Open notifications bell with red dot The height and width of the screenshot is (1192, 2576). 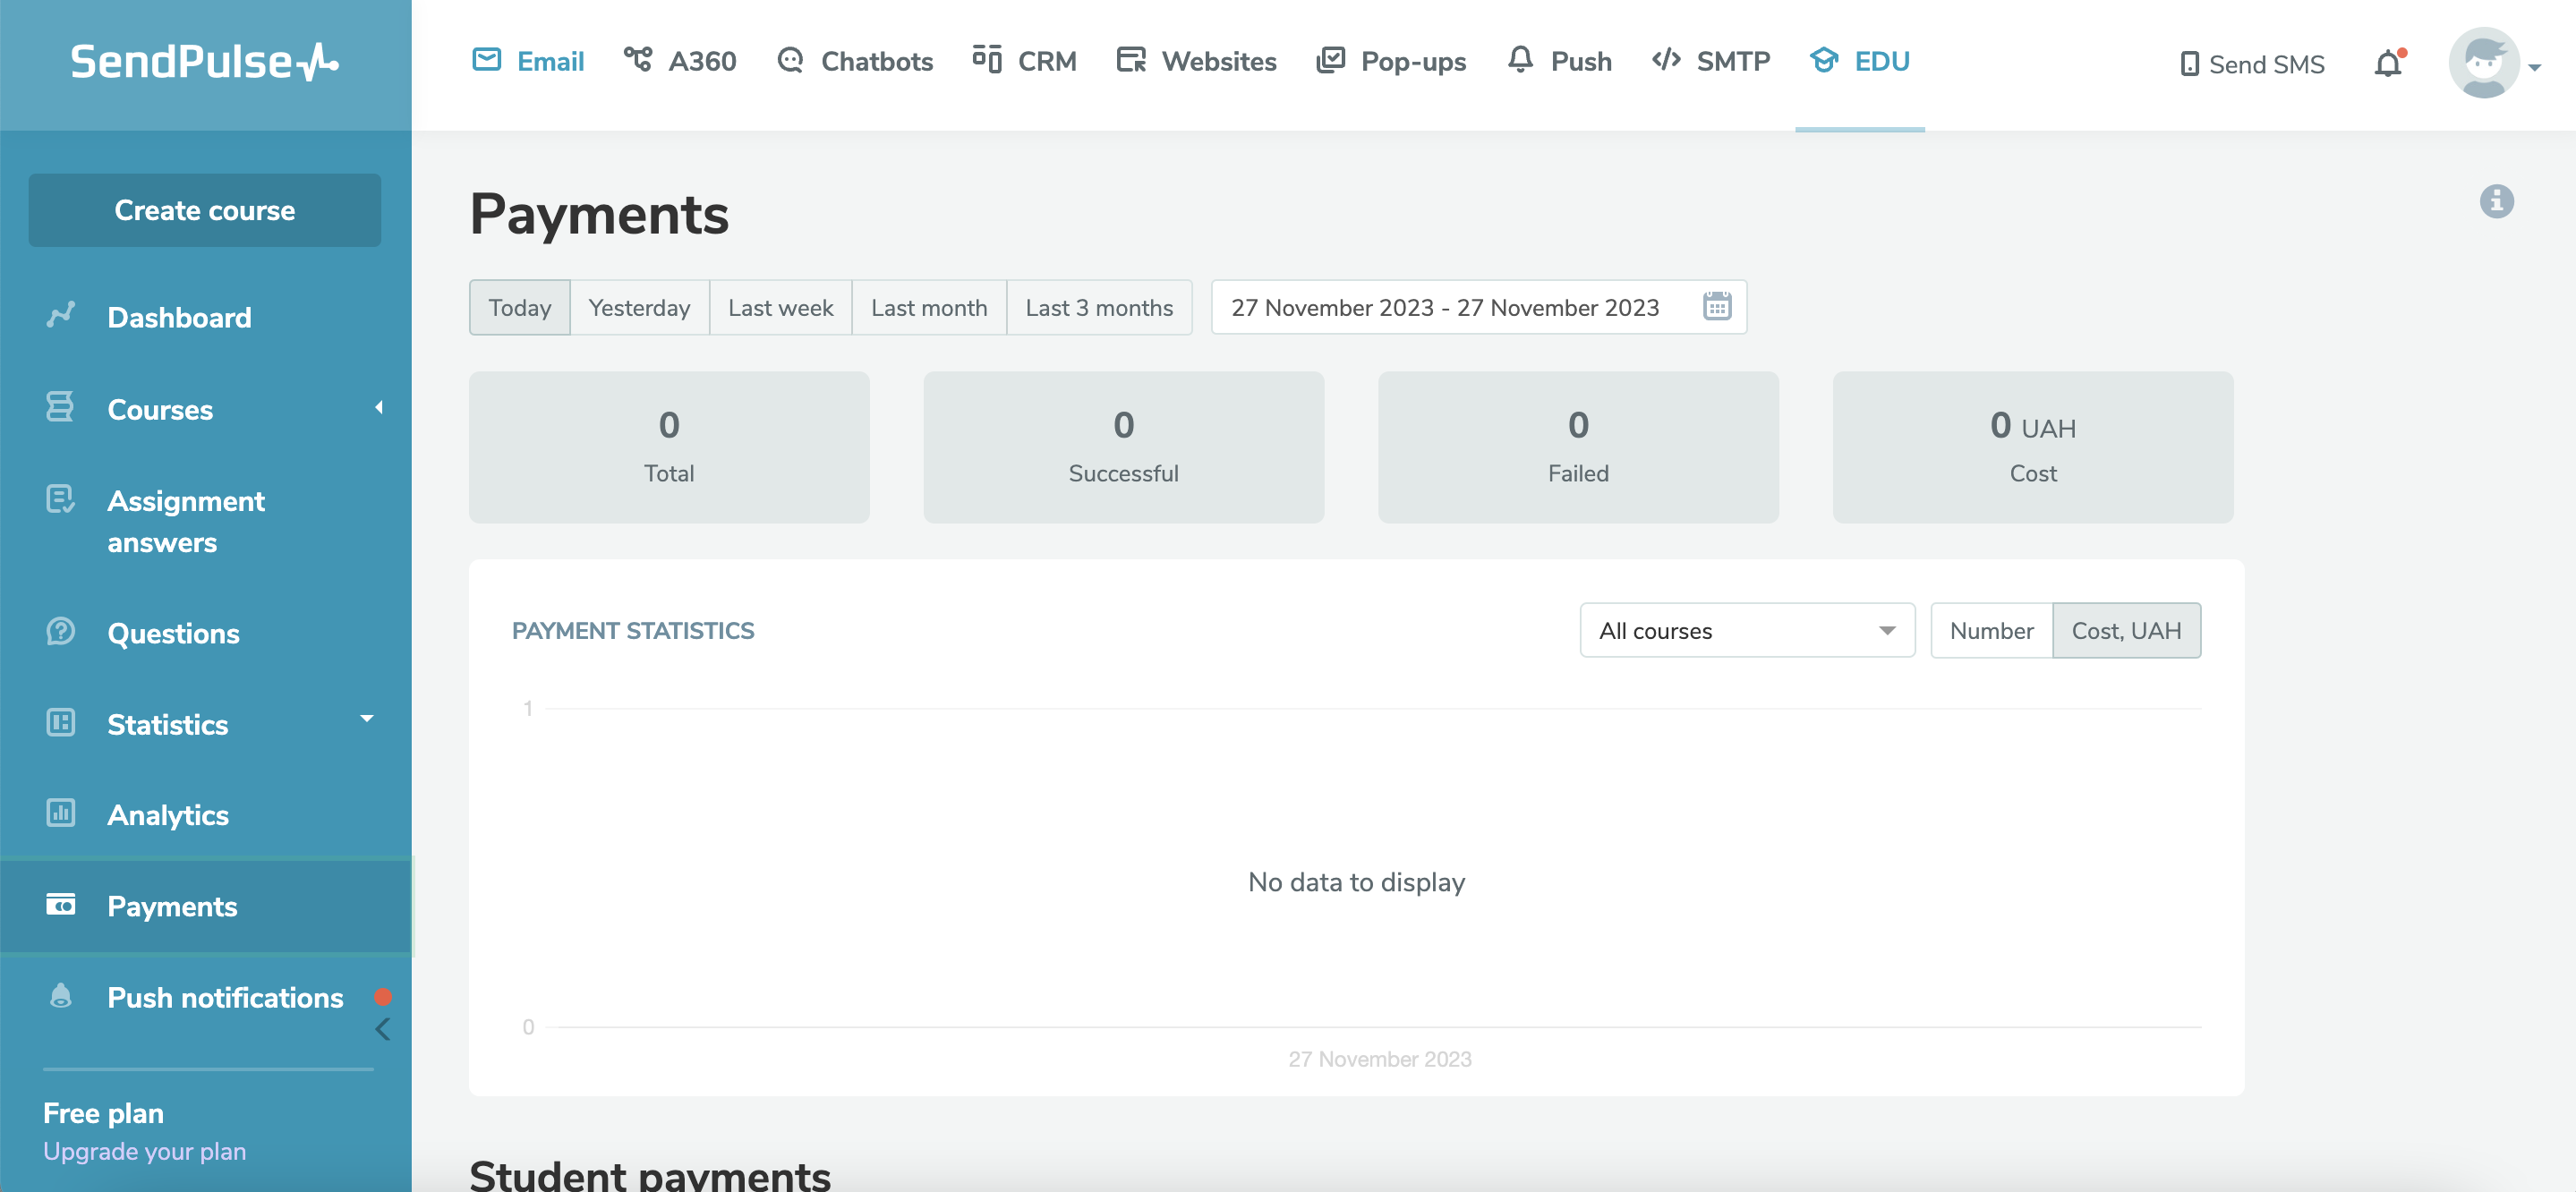[x=2389, y=63]
